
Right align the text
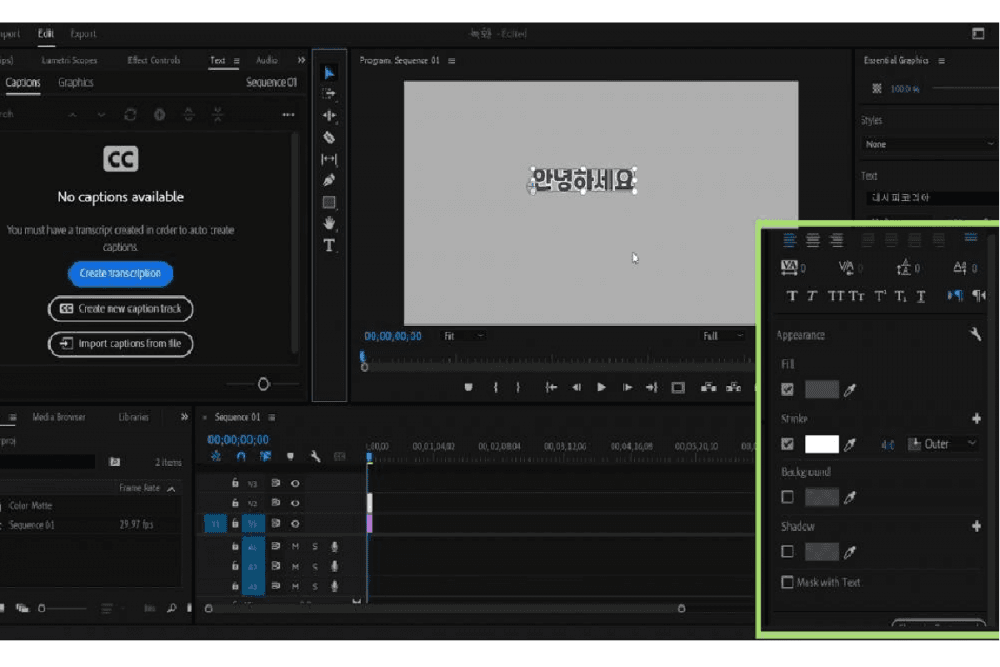(x=836, y=240)
